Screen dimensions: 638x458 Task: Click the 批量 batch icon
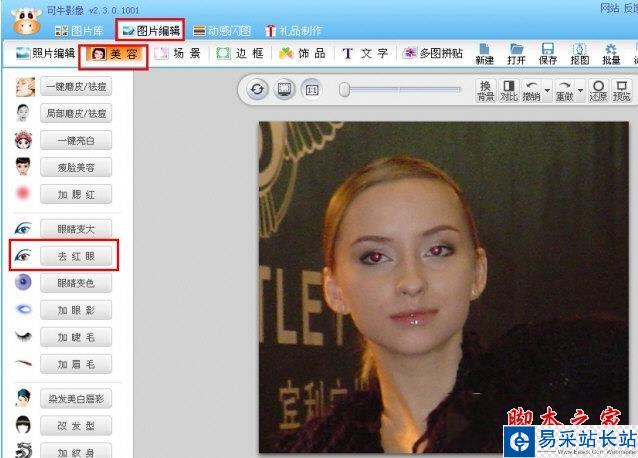[x=611, y=54]
